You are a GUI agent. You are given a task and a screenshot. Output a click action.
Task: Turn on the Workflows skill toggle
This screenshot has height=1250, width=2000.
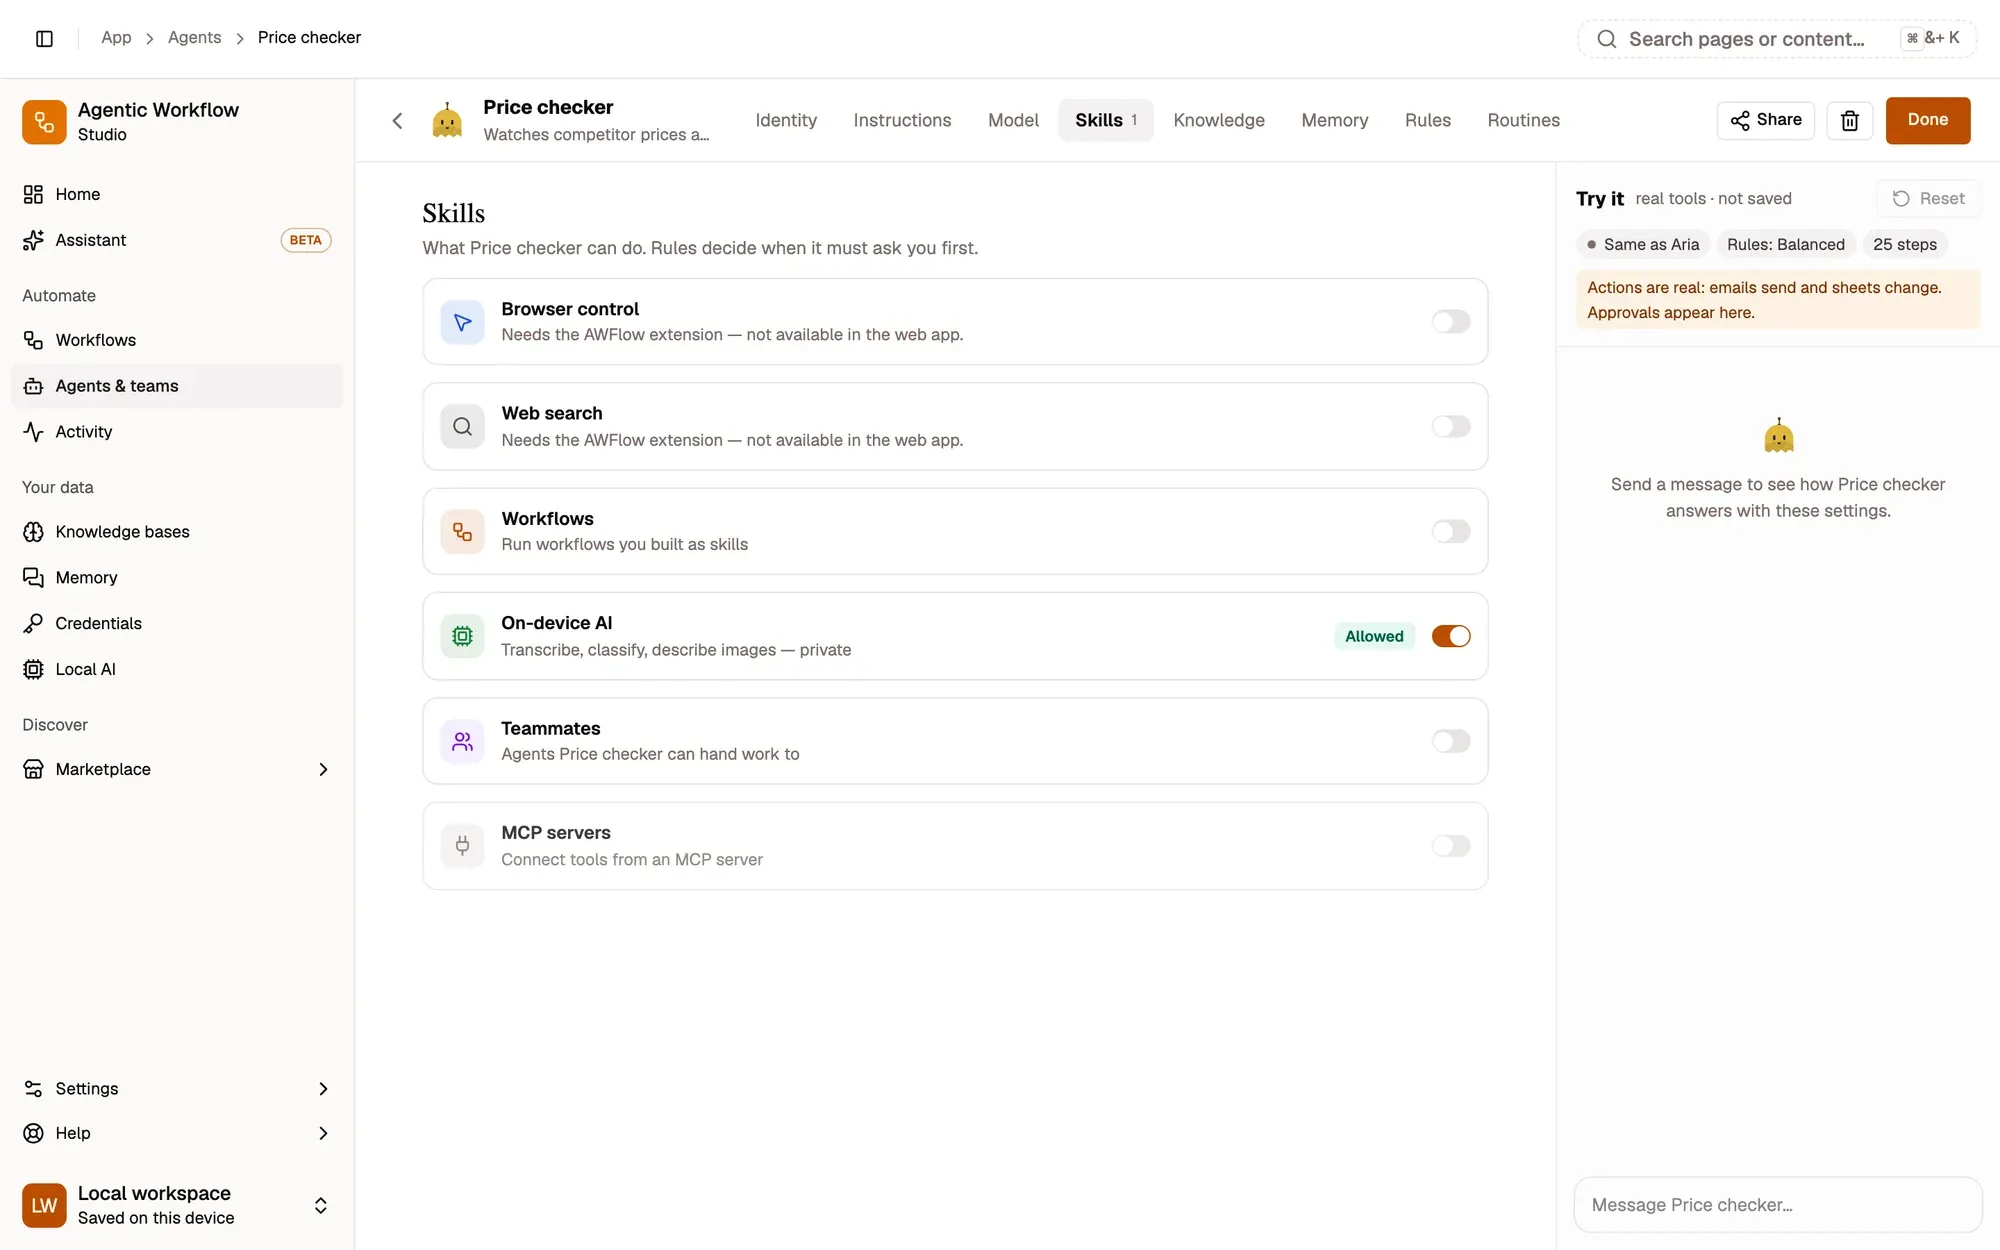coord(1450,532)
